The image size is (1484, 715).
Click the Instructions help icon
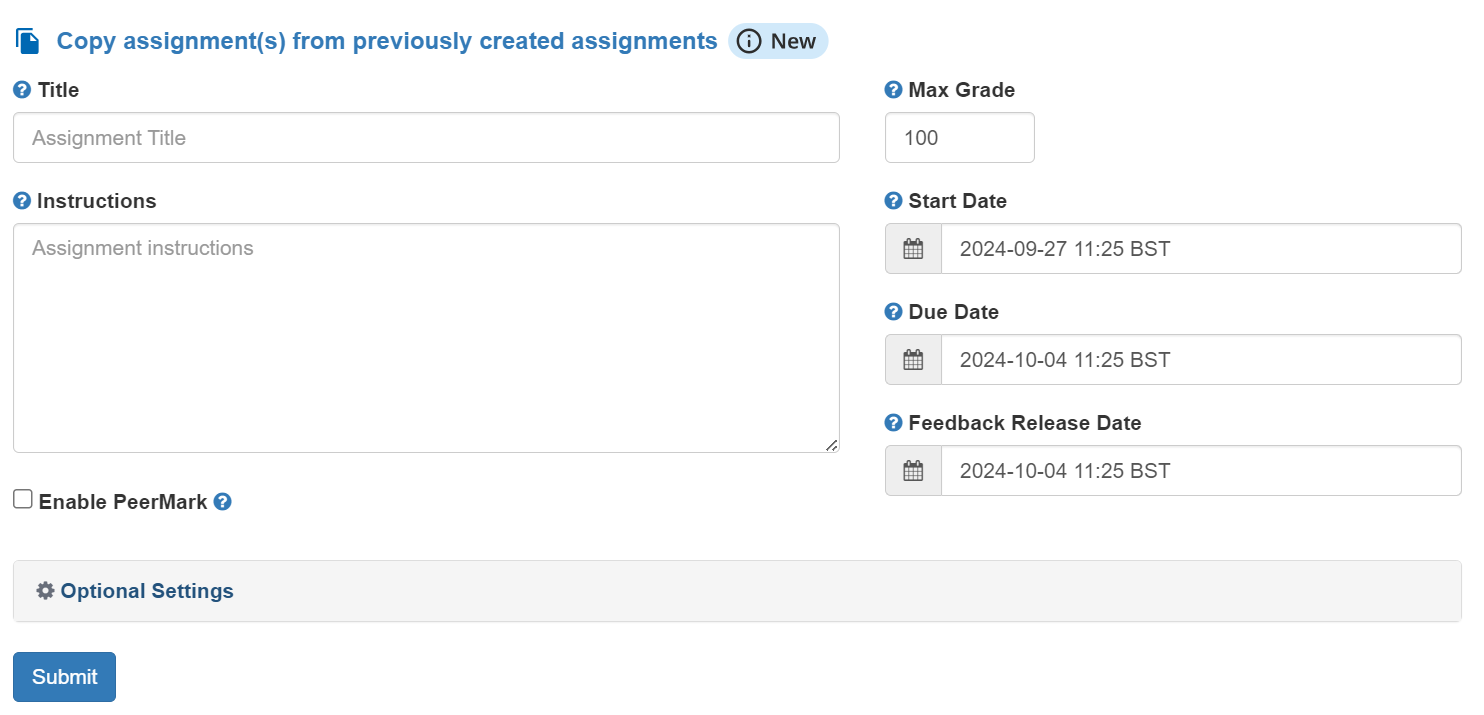click(22, 201)
